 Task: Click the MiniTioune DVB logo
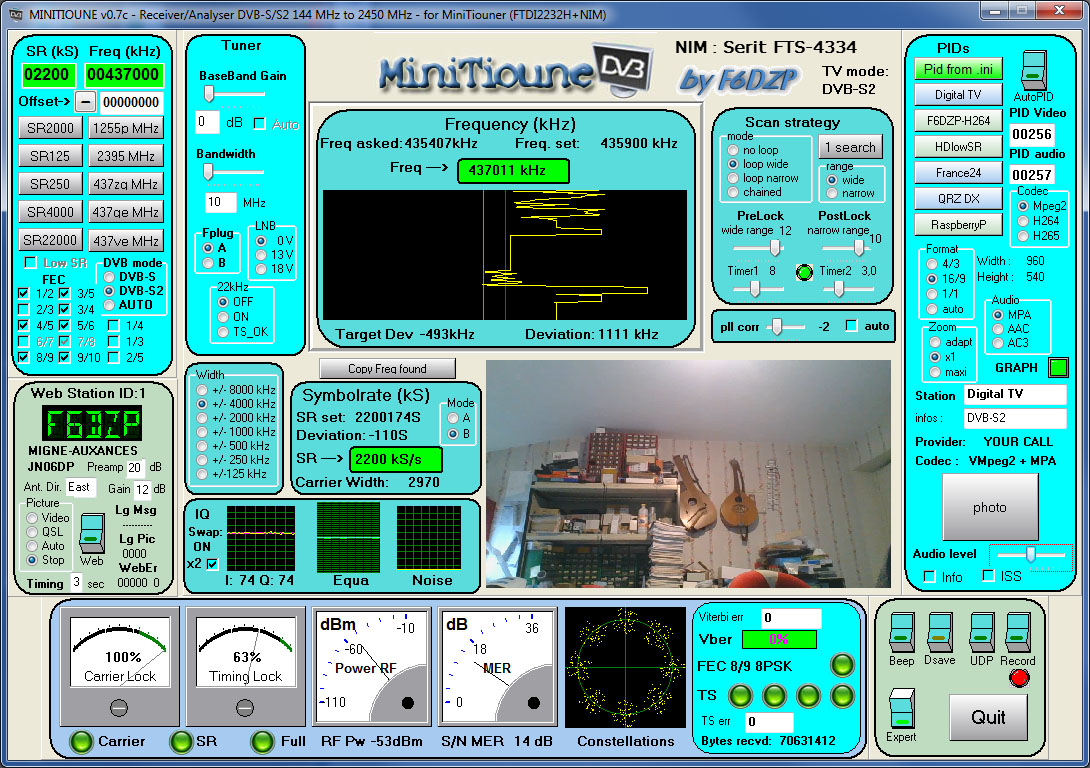[x=516, y=71]
